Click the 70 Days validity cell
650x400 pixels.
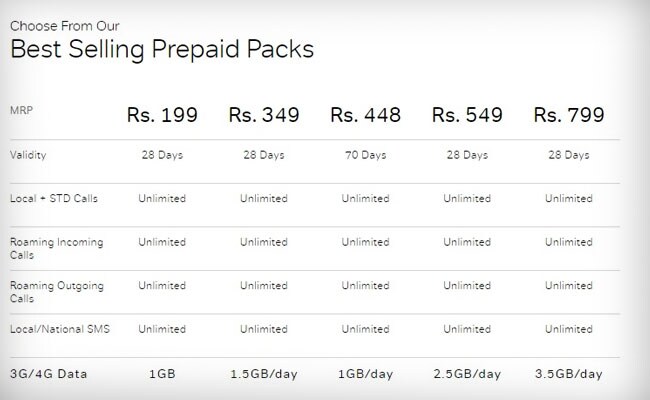point(366,155)
